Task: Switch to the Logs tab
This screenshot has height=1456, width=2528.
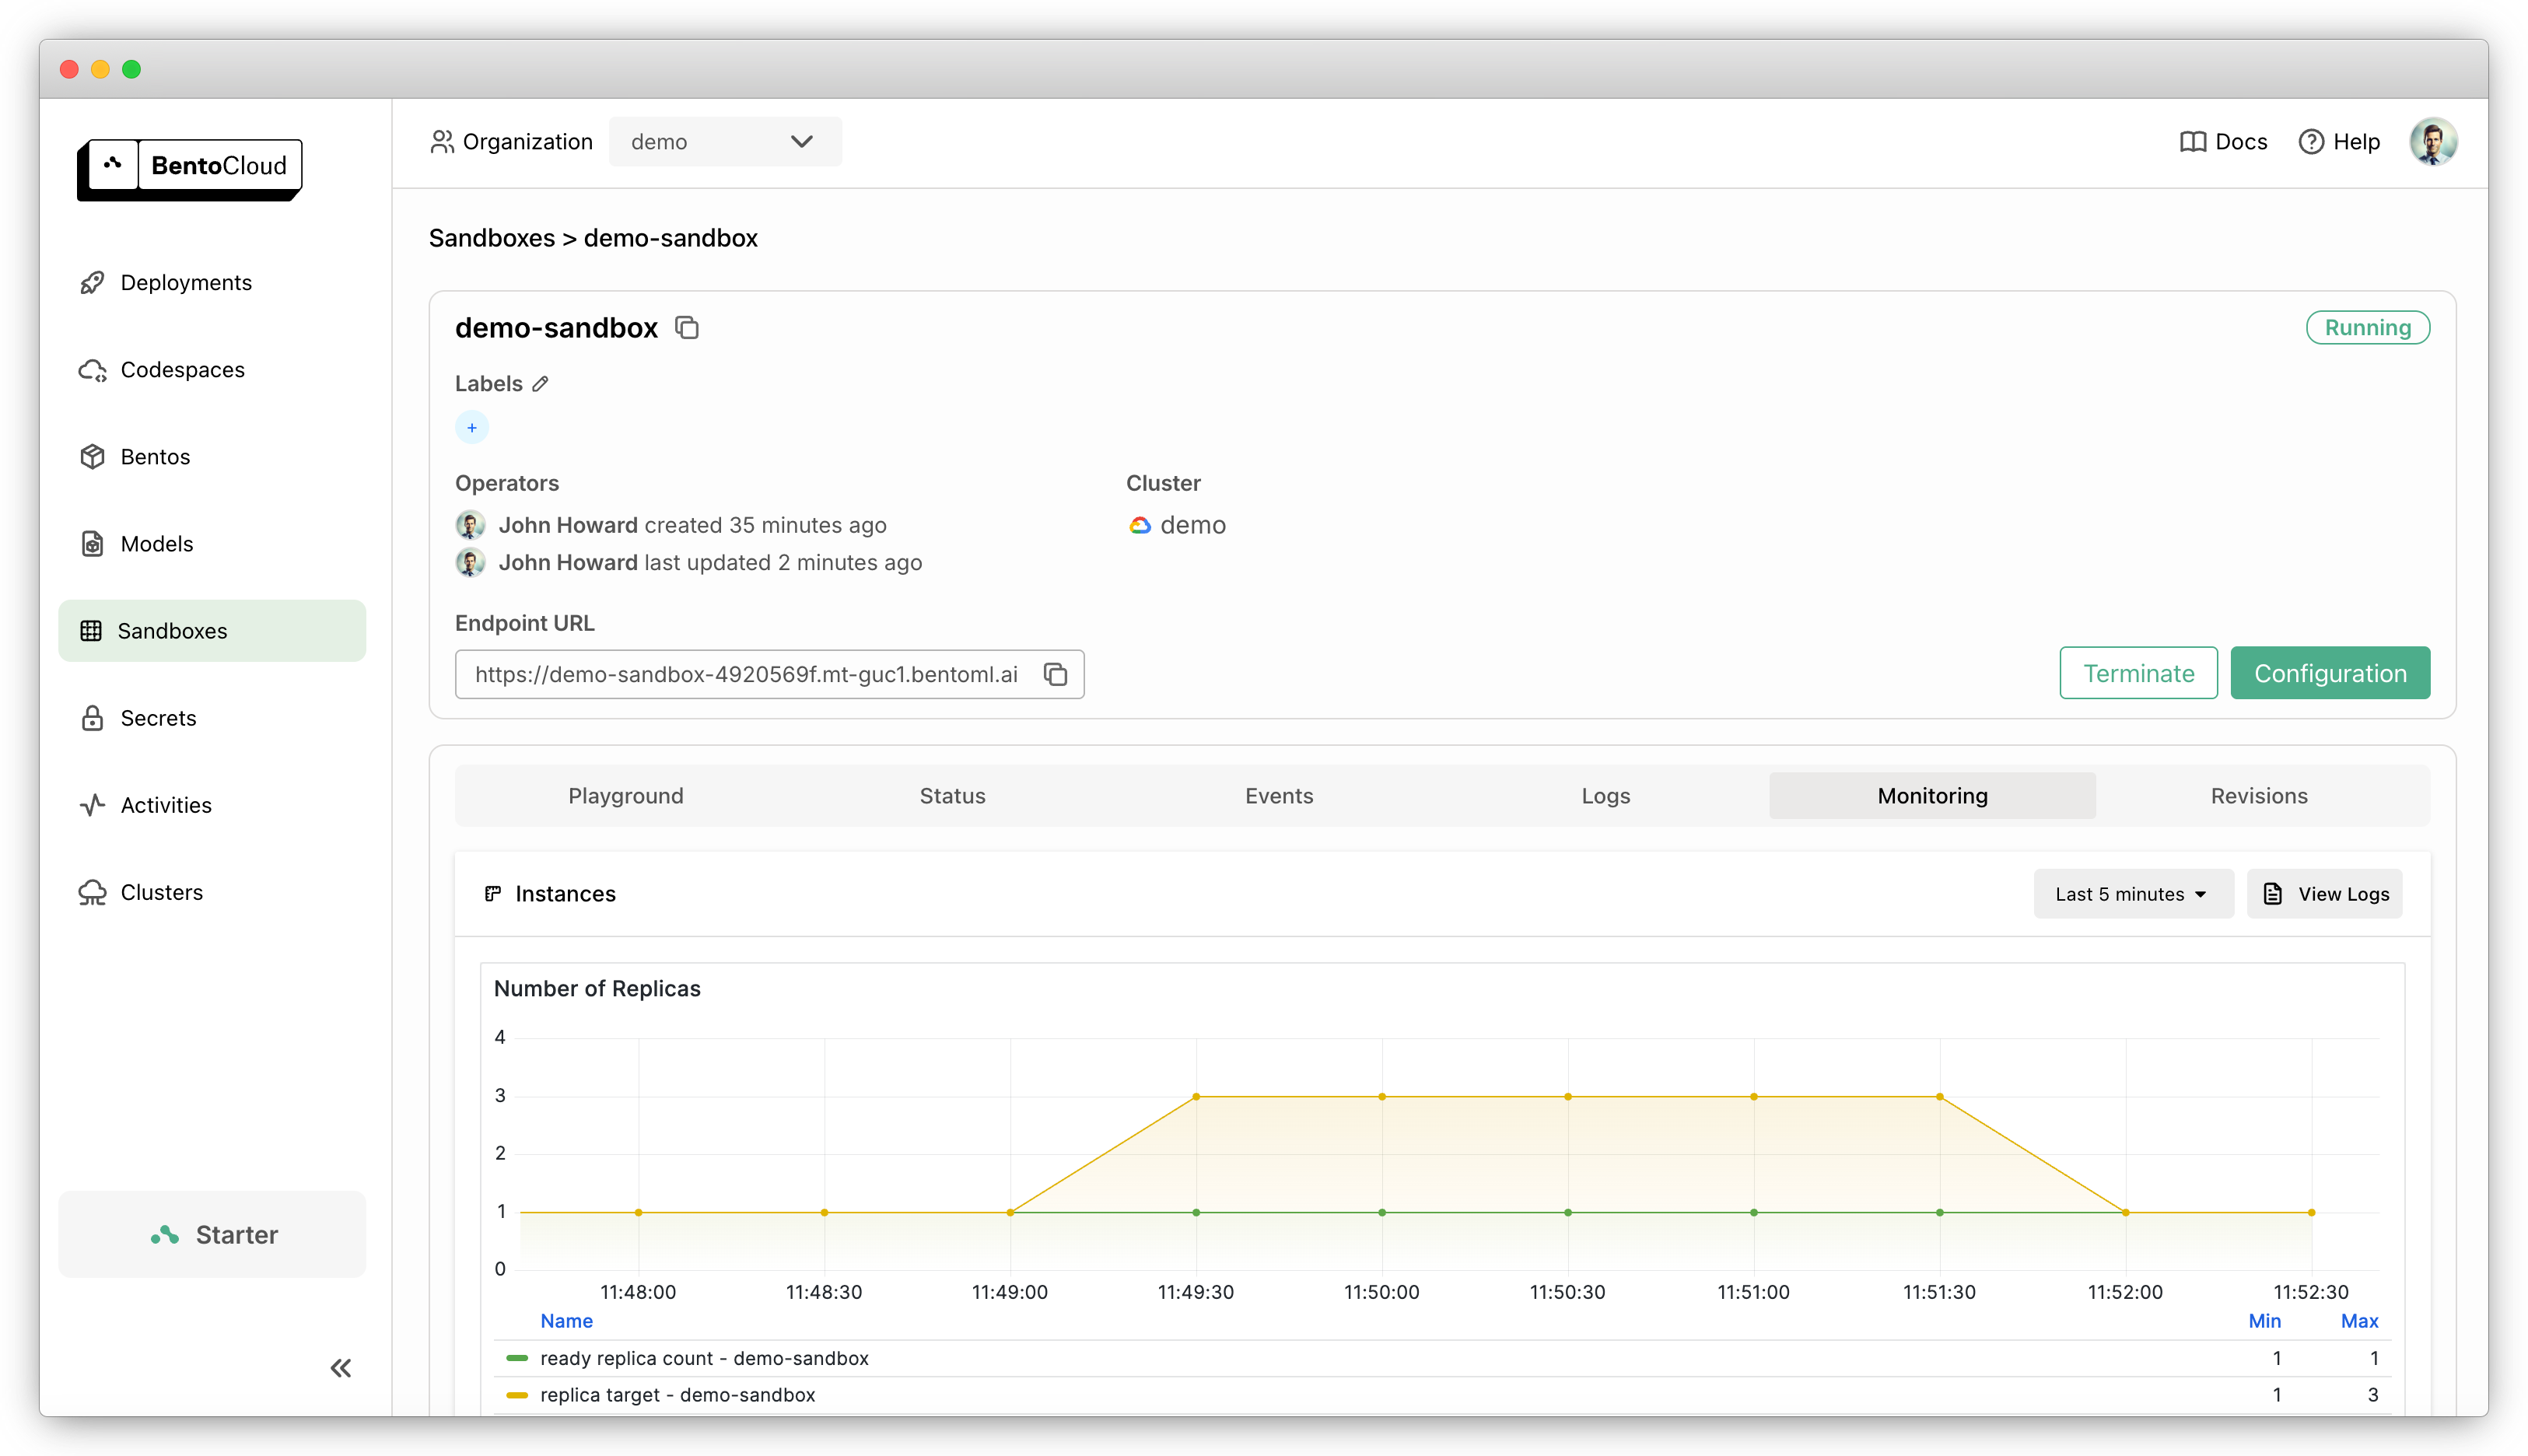Action: click(x=1606, y=796)
